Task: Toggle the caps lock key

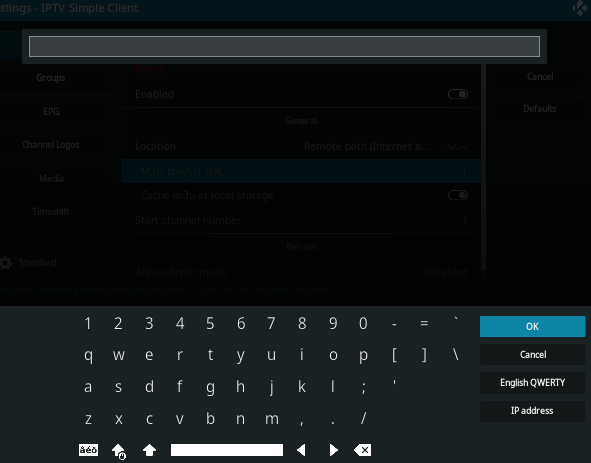Action: (119, 450)
